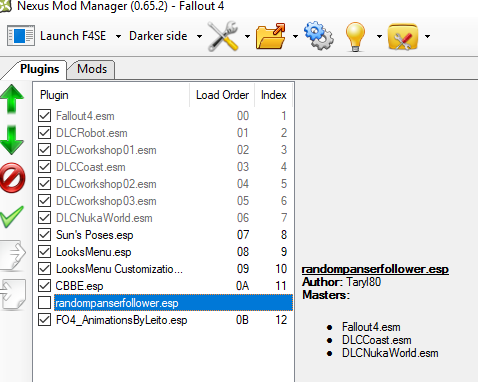
Task: Click the red disable-all plugins icon
Action: (x=13, y=178)
